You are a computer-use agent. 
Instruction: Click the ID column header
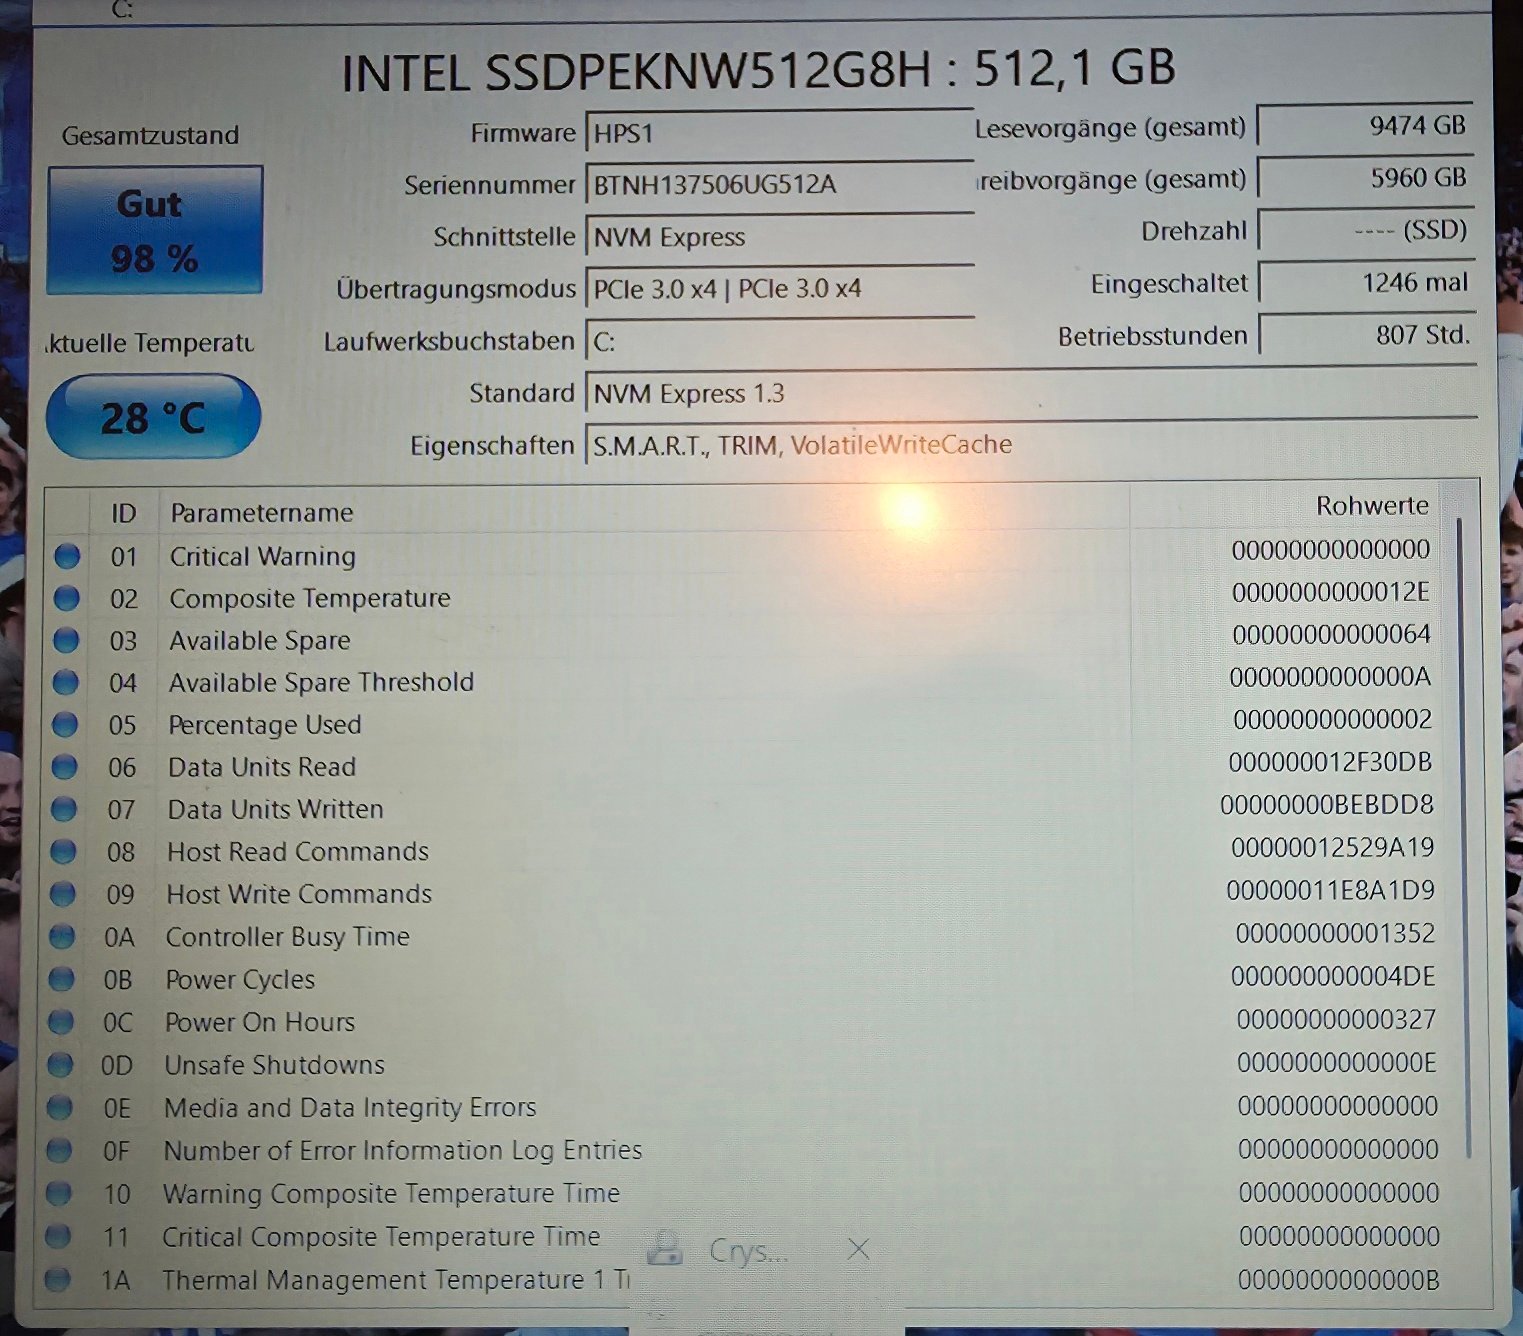(x=124, y=513)
